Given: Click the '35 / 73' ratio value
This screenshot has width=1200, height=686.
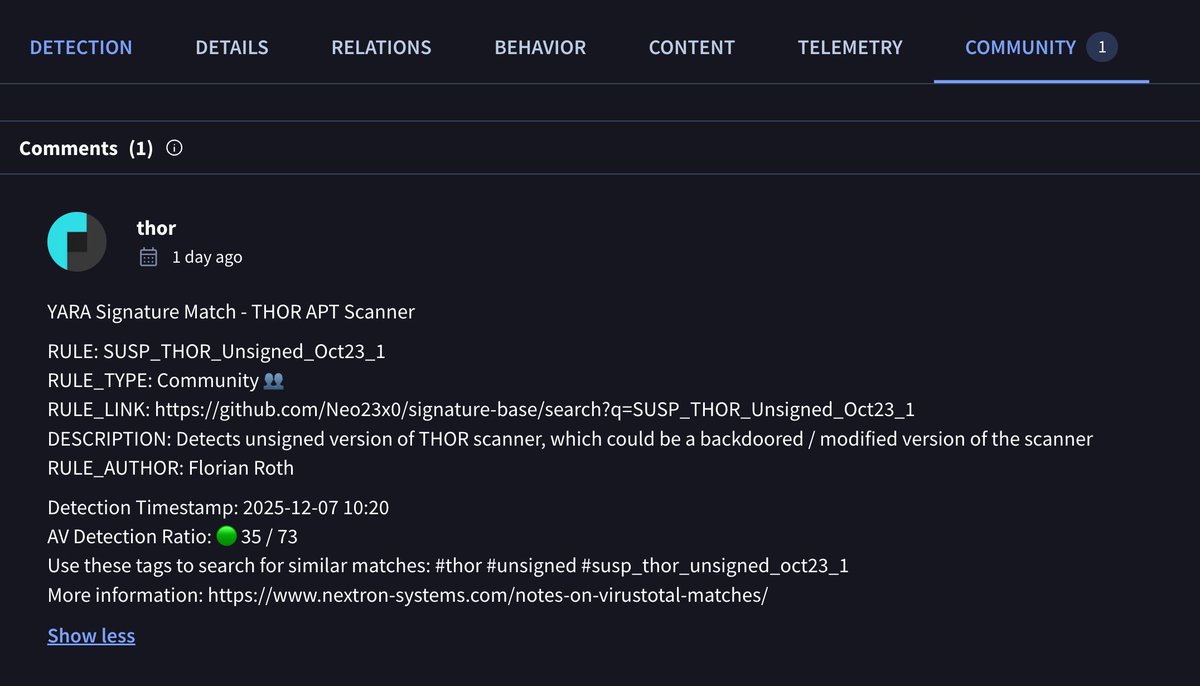Looking at the screenshot, I should pyautogui.click(x=269, y=537).
